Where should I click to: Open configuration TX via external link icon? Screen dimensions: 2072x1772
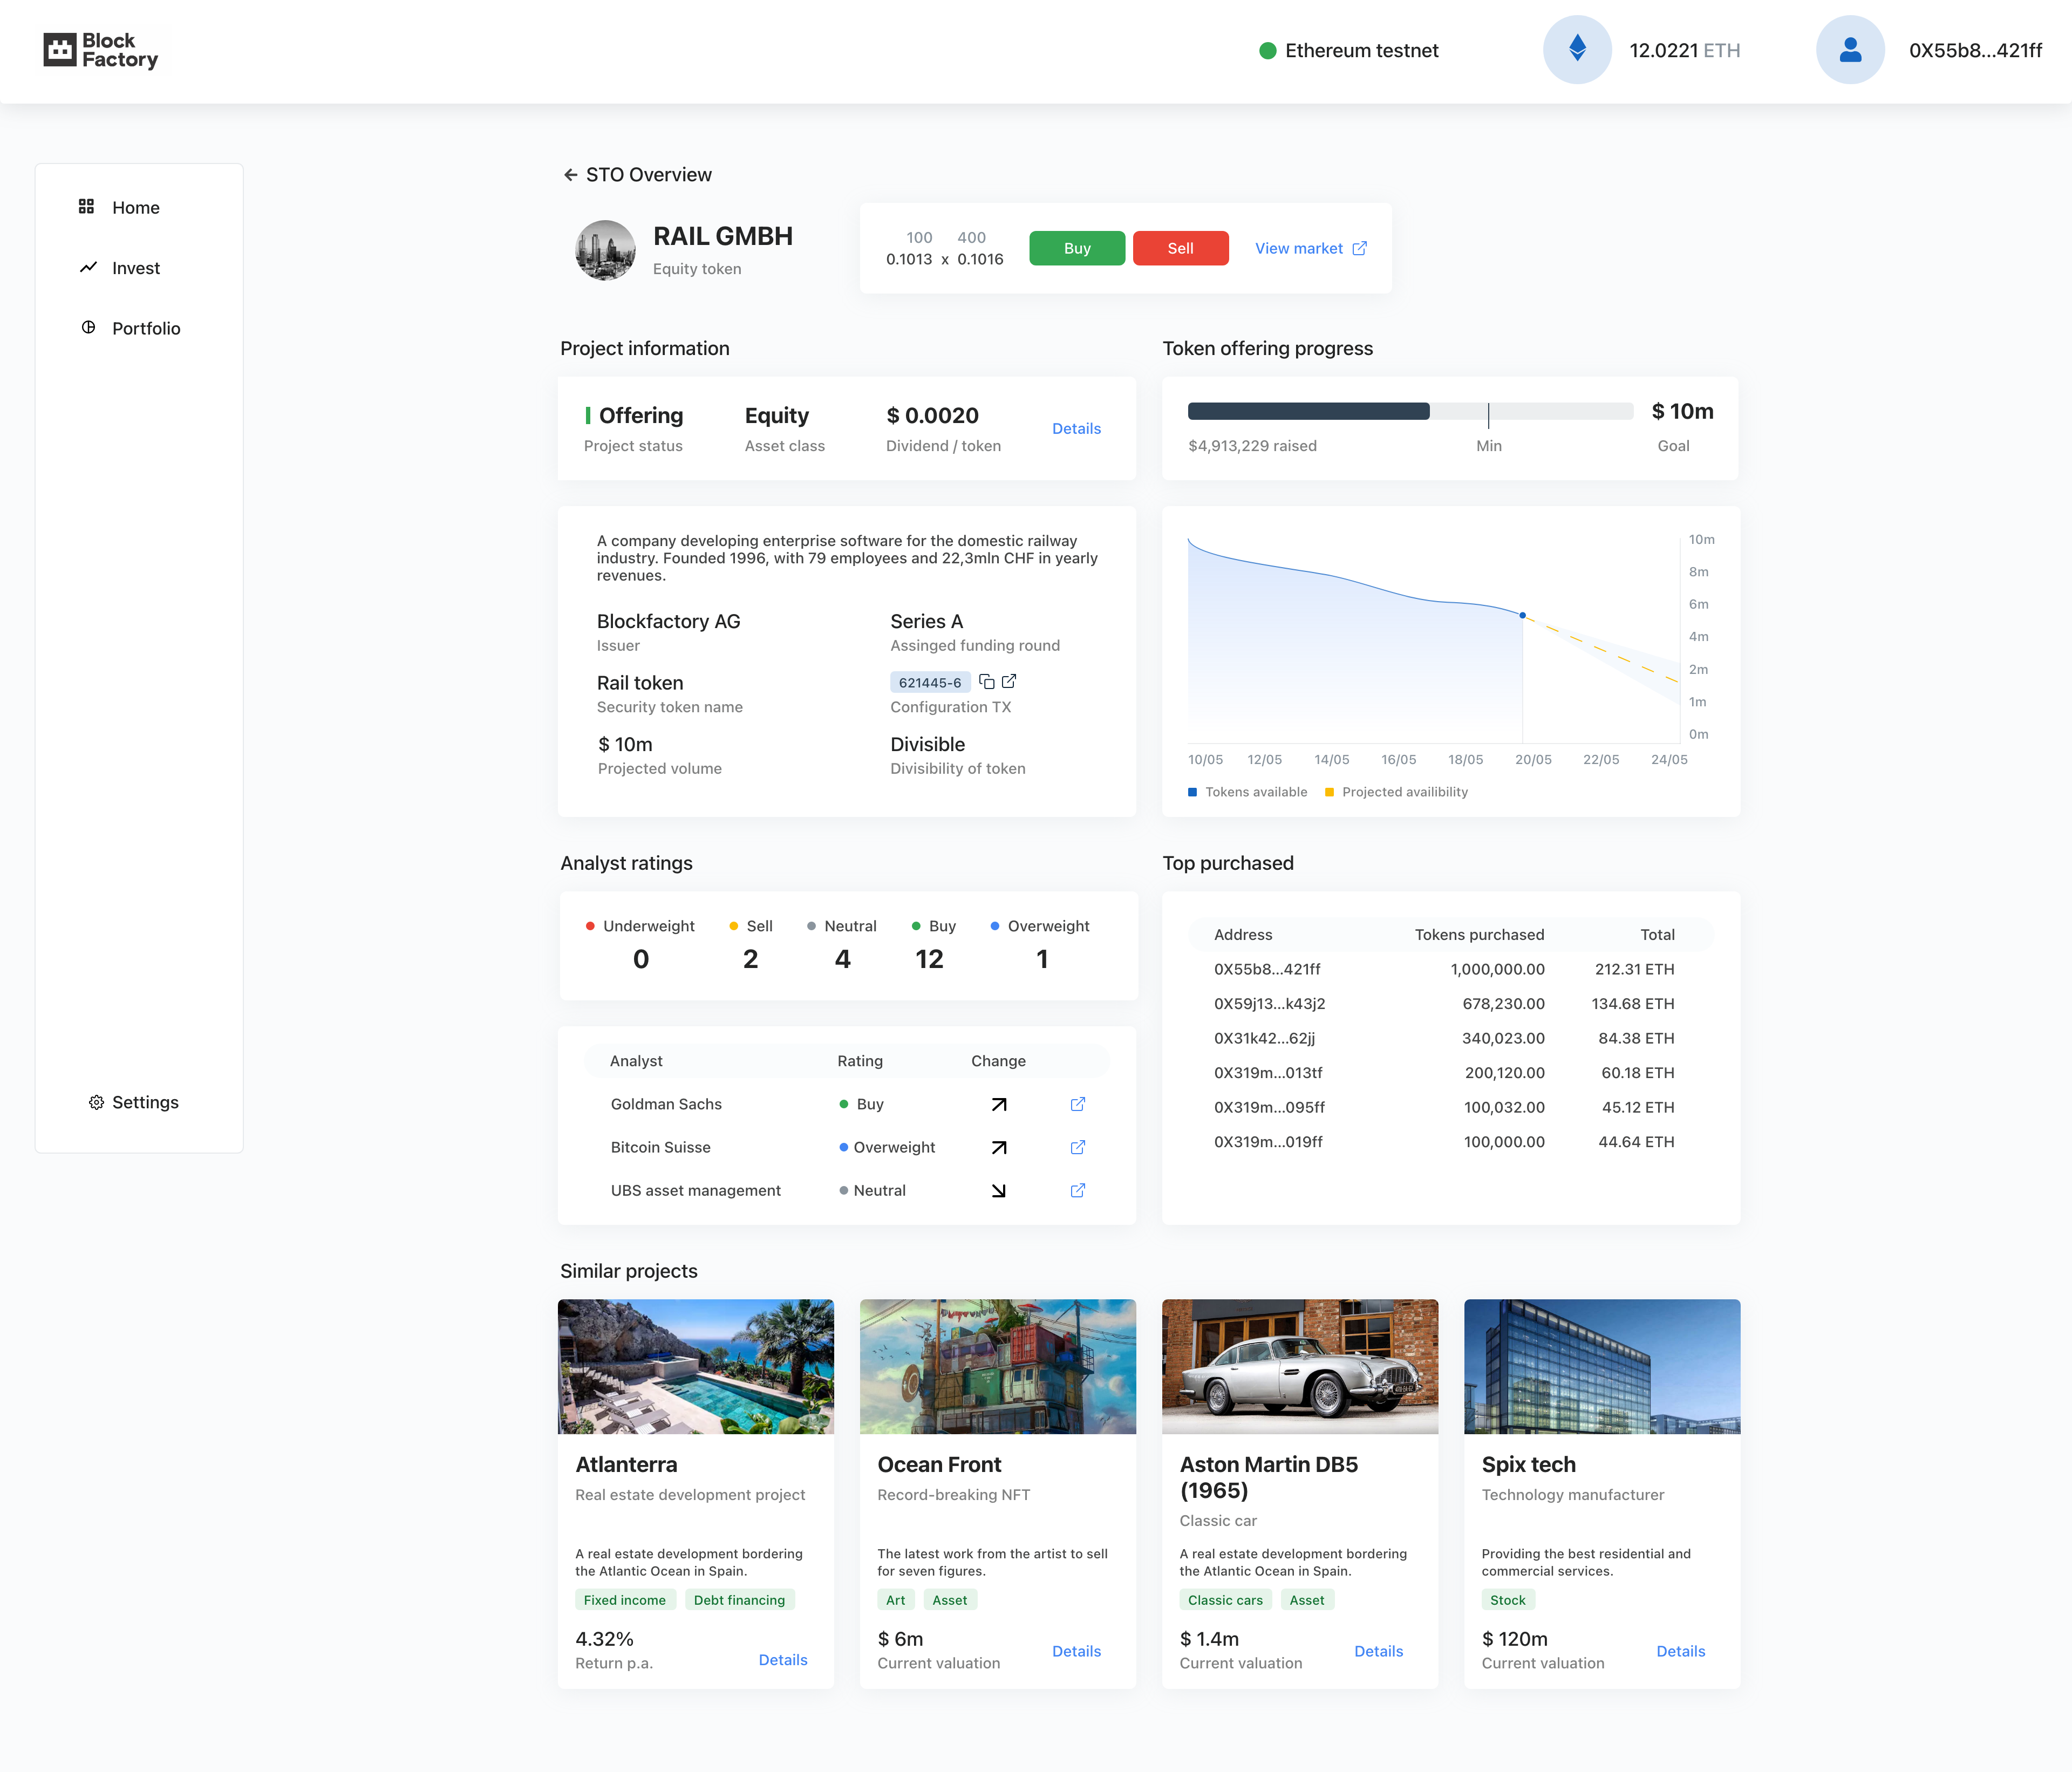tap(1009, 681)
